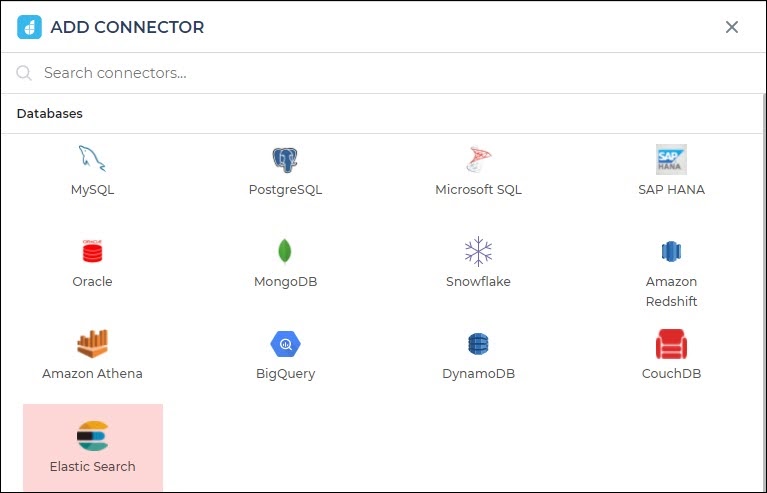Click the blue app logo beside Add Connector
Image resolution: width=767 pixels, height=493 pixels.
[x=29, y=27]
